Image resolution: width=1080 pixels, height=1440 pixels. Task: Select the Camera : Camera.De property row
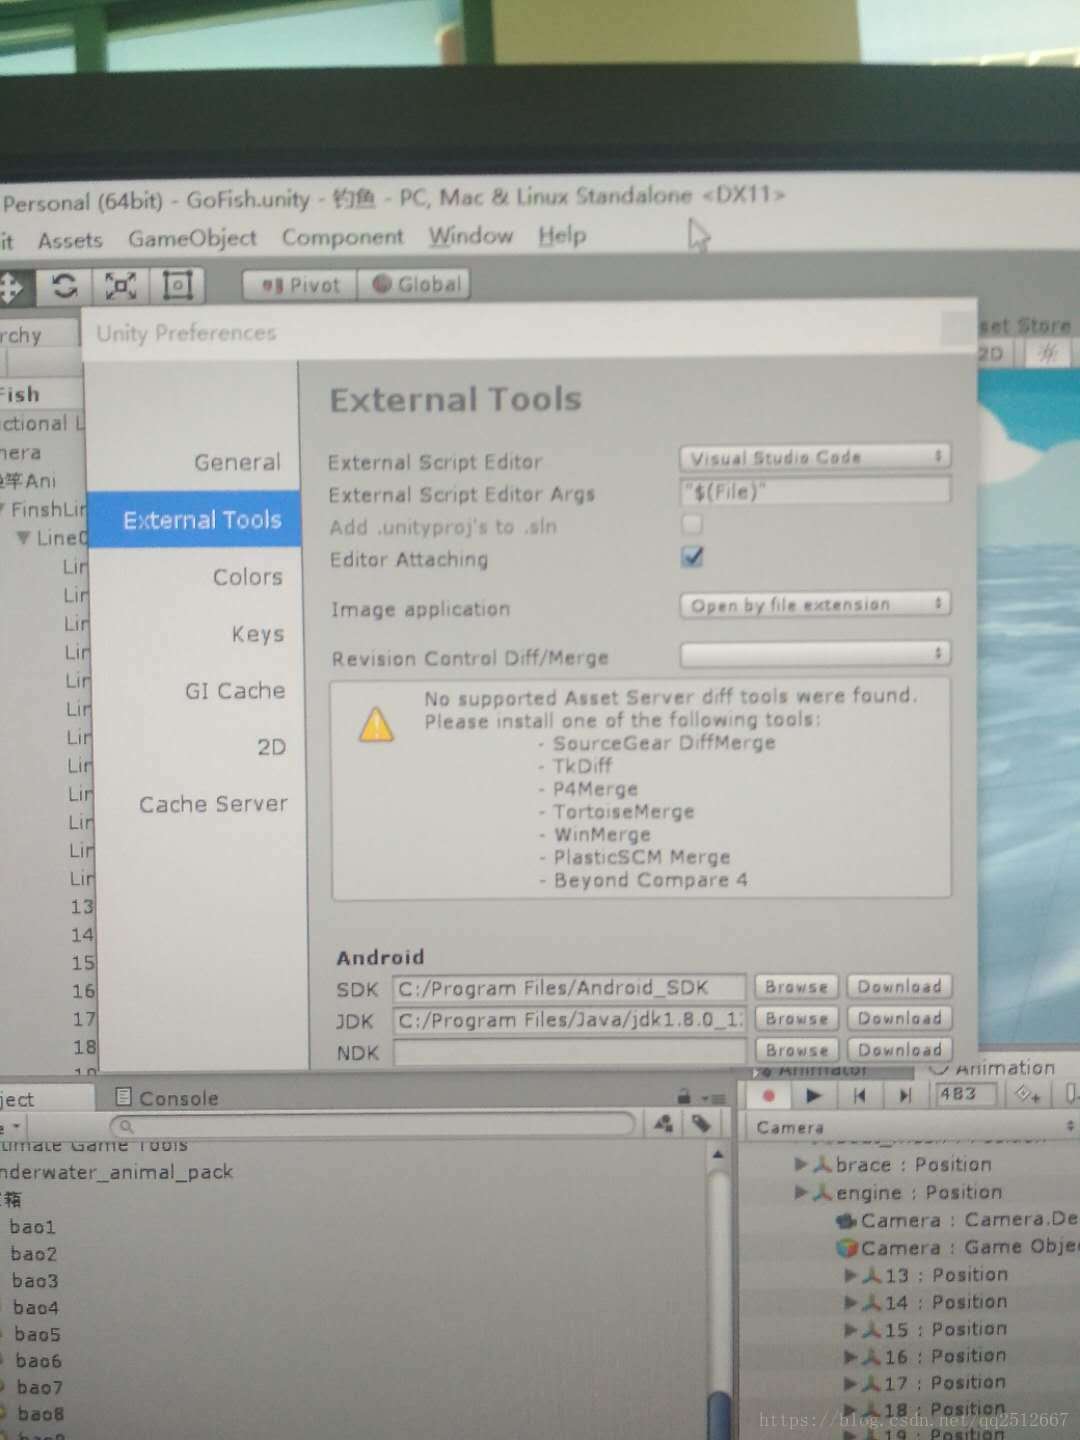(x=956, y=1220)
